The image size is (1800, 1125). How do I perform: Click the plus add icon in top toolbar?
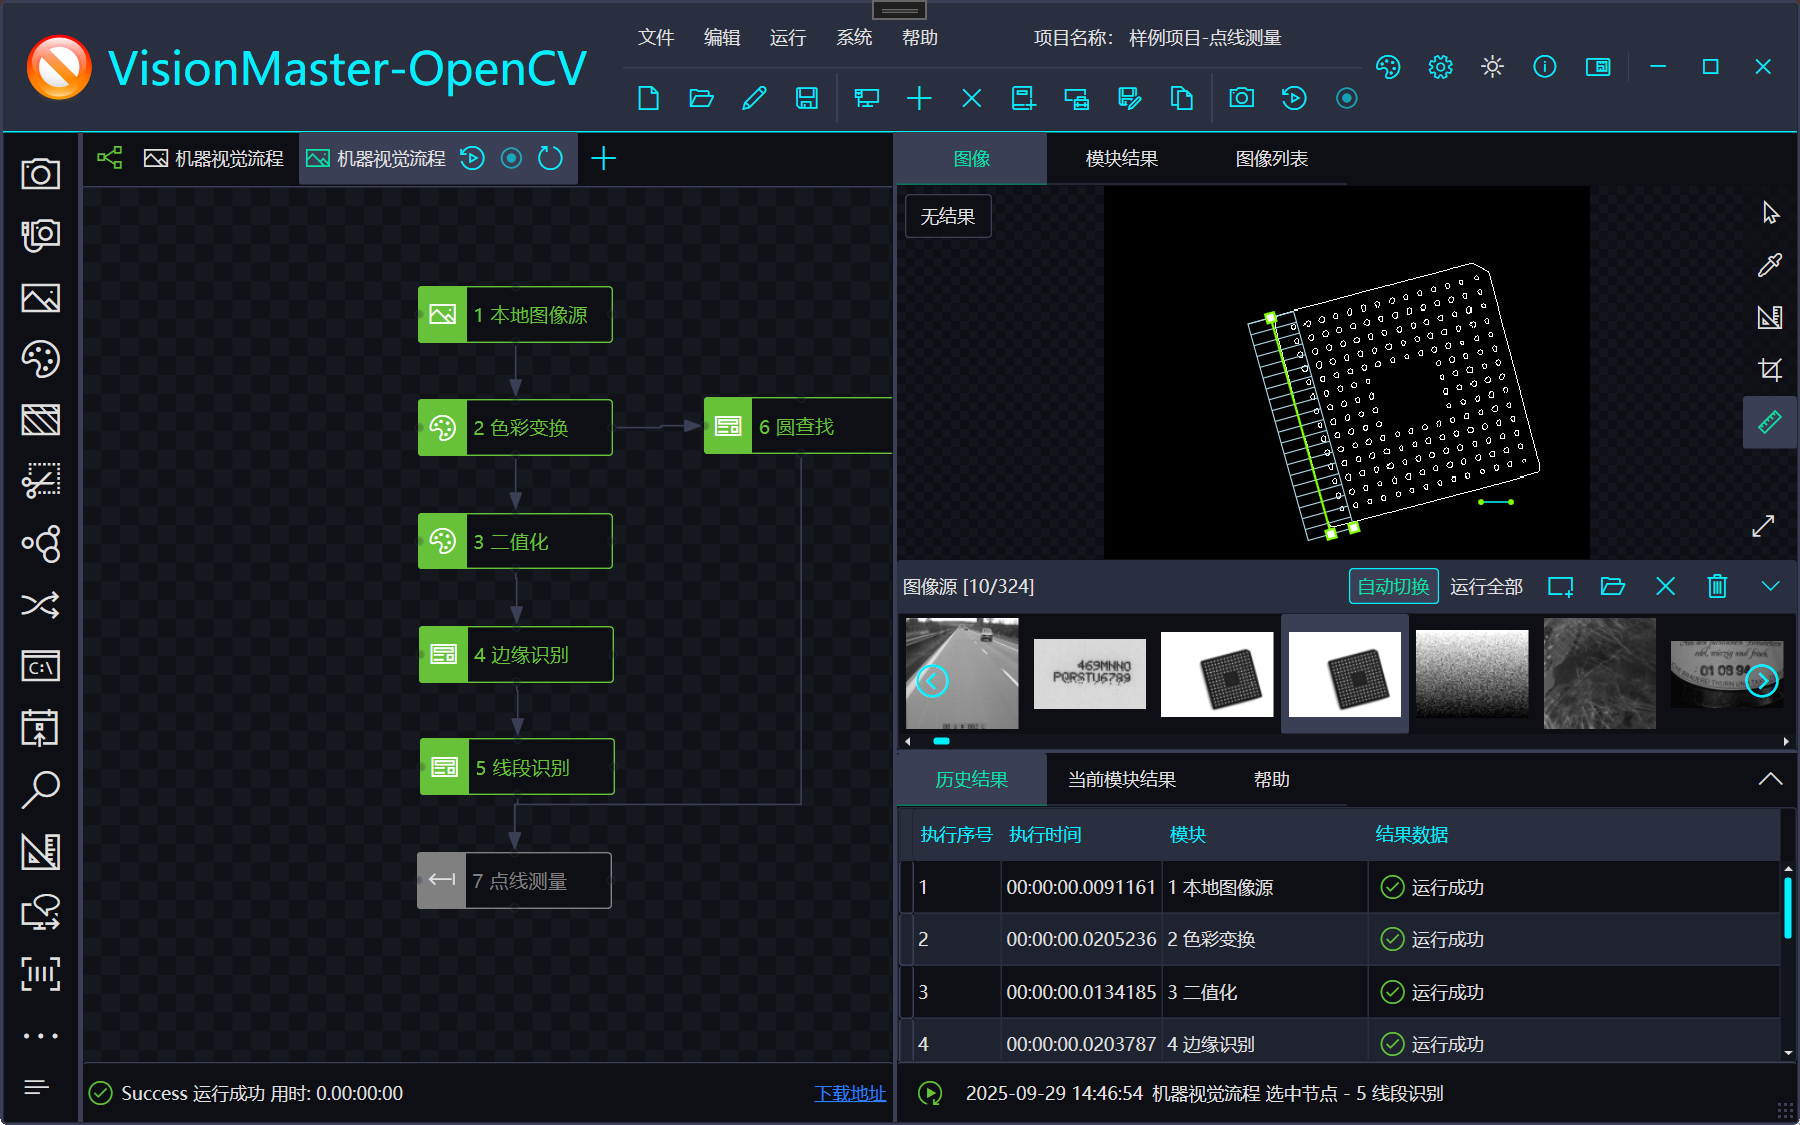pyautogui.click(x=919, y=98)
